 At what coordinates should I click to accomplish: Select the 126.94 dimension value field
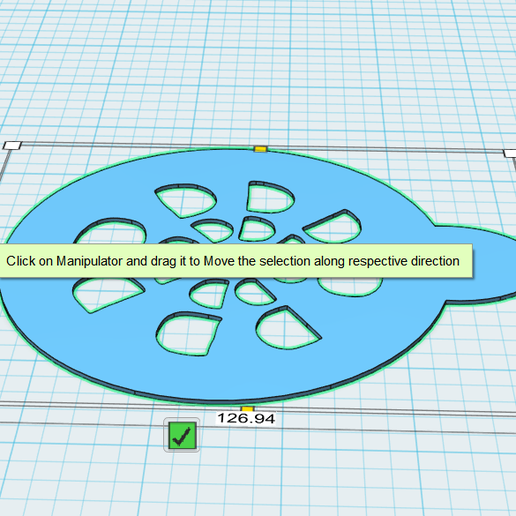pyautogui.click(x=246, y=418)
